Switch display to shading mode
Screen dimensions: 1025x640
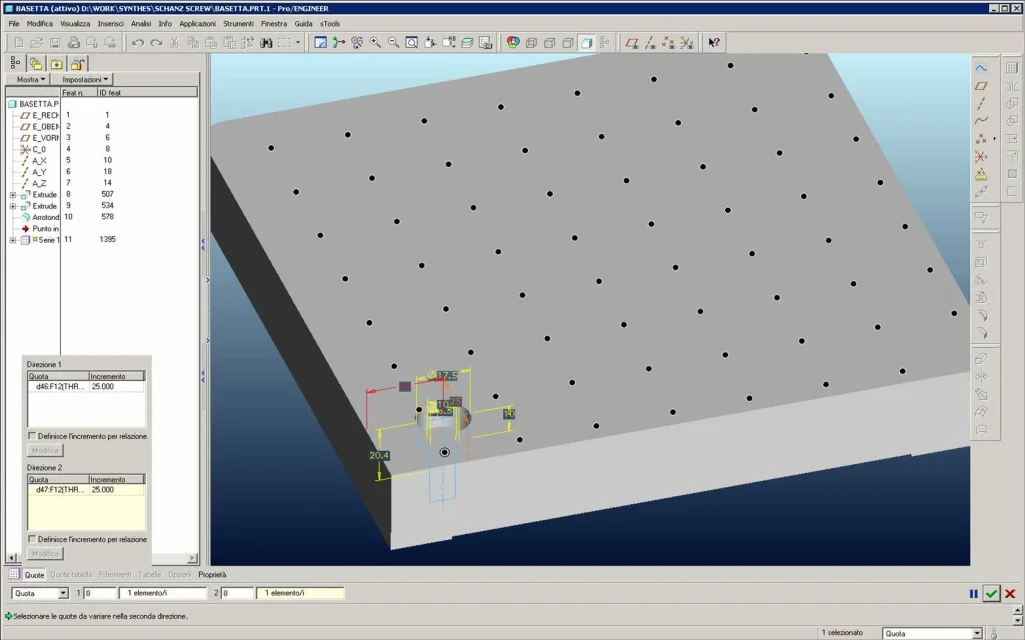586,43
